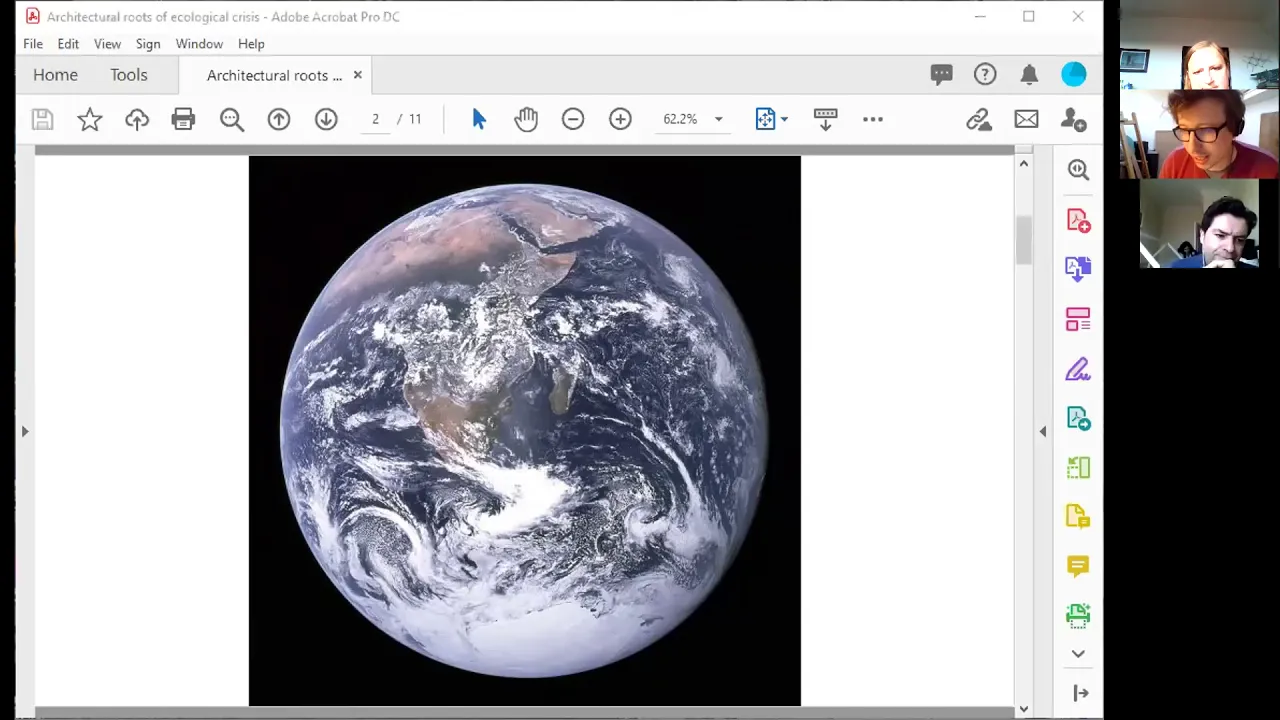Open the Edit menu
Viewport: 1280px width, 720px height.
coord(68,44)
